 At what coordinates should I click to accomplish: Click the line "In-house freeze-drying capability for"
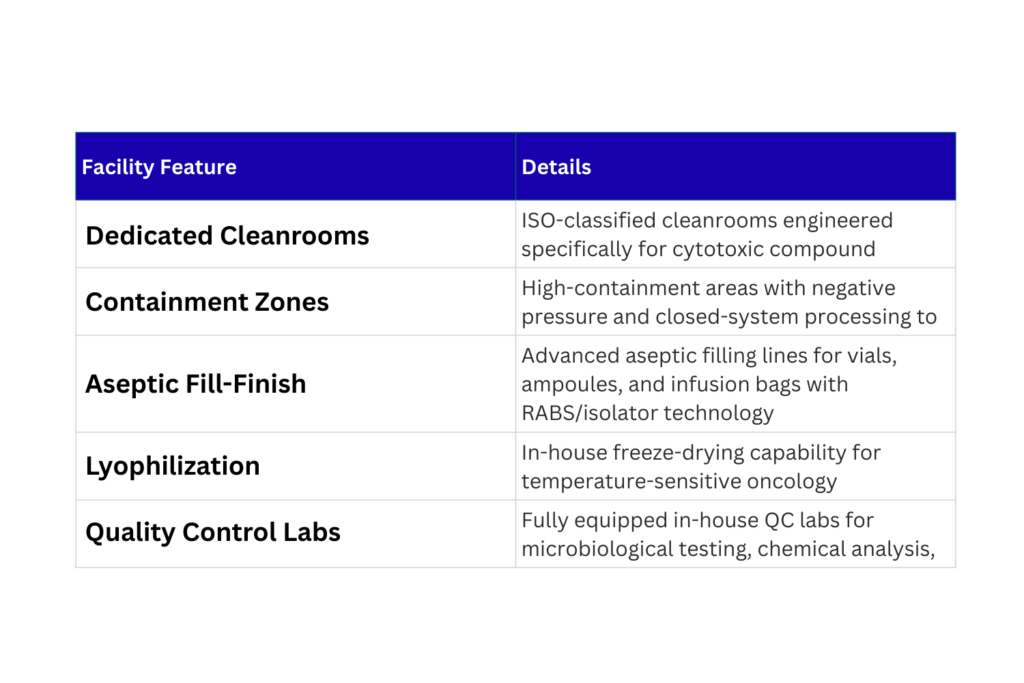tap(701, 452)
